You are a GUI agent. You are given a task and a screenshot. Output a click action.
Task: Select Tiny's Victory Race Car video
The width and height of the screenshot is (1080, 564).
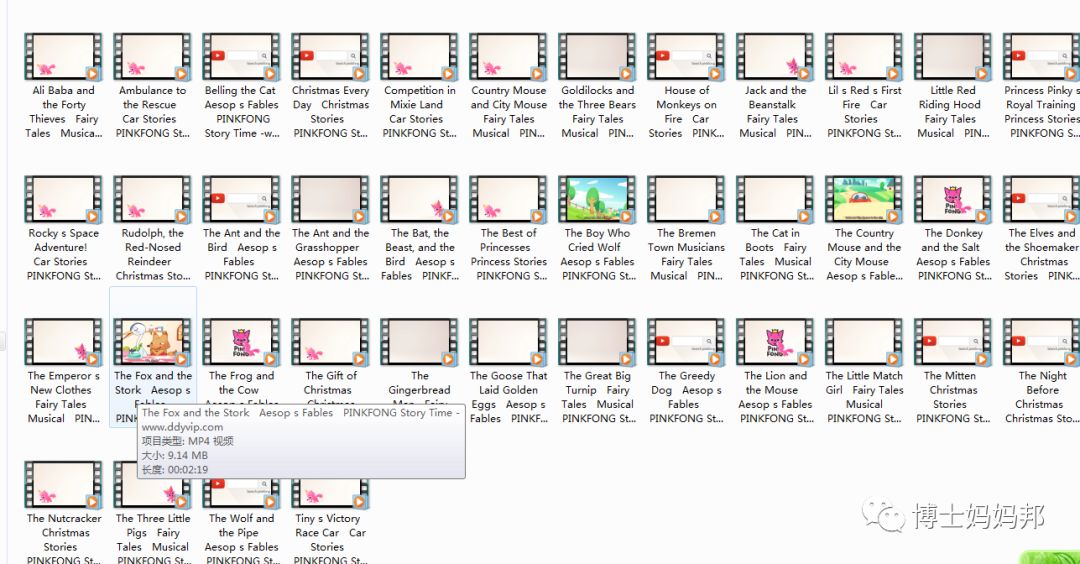(x=330, y=493)
